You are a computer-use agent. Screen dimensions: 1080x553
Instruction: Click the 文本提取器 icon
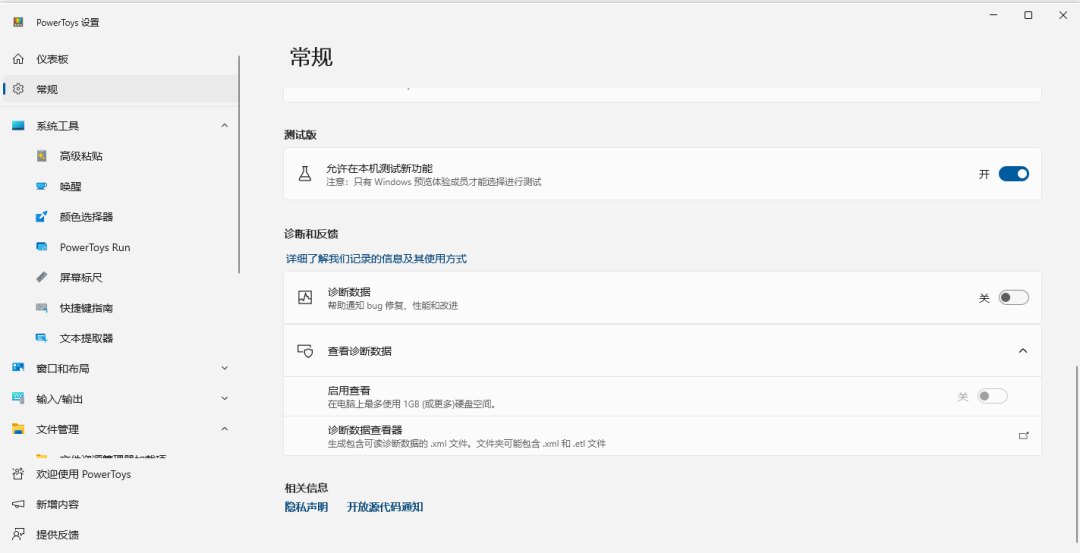(x=42, y=338)
